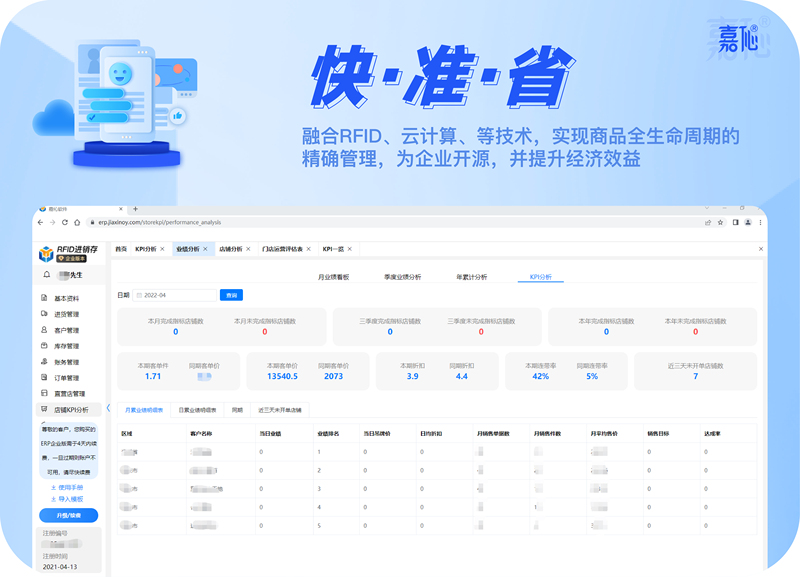Select the underlined KPI分析 sub-tab

541,277
